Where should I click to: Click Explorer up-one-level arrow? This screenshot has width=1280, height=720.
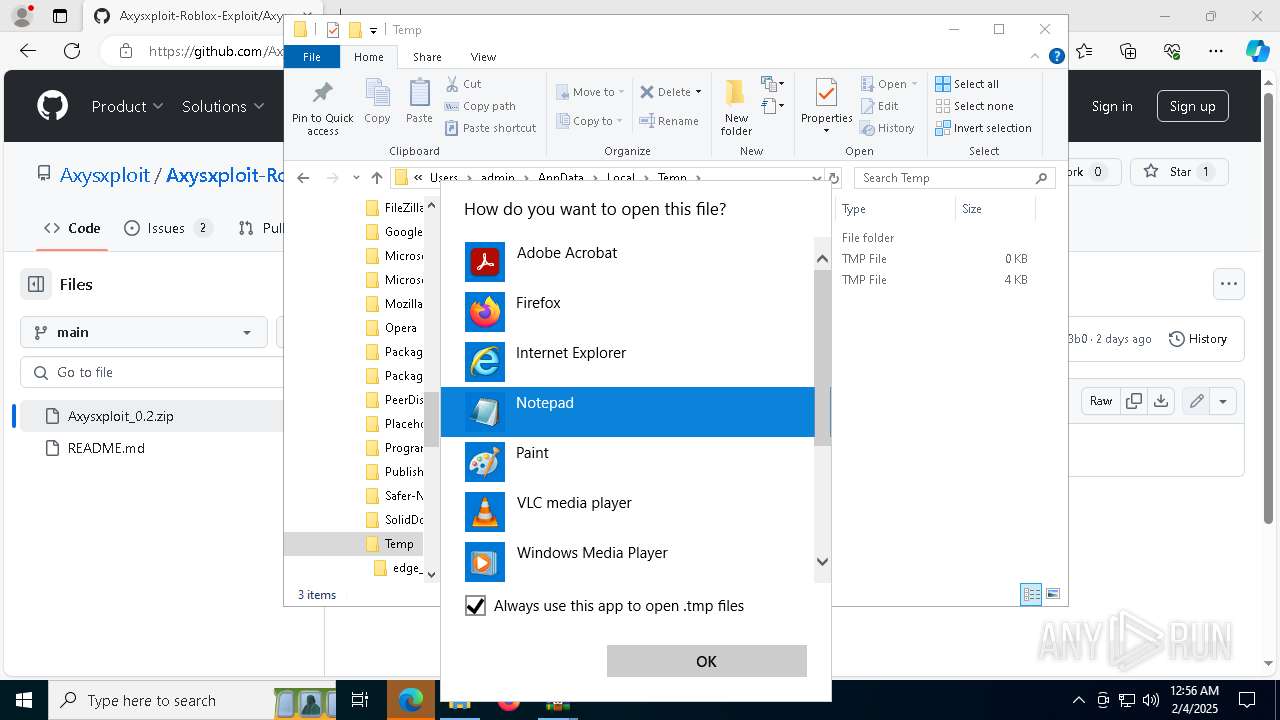tap(376, 178)
